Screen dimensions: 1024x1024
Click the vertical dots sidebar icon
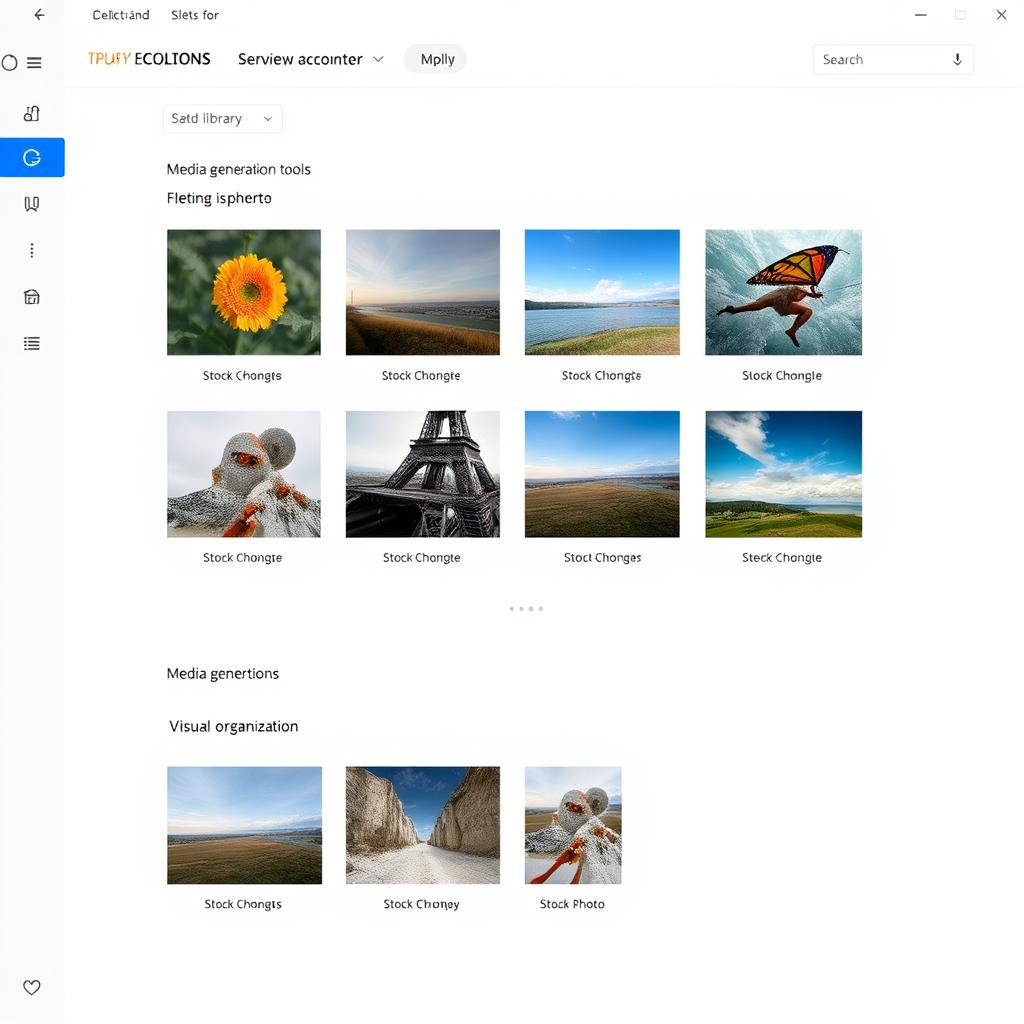[31, 250]
